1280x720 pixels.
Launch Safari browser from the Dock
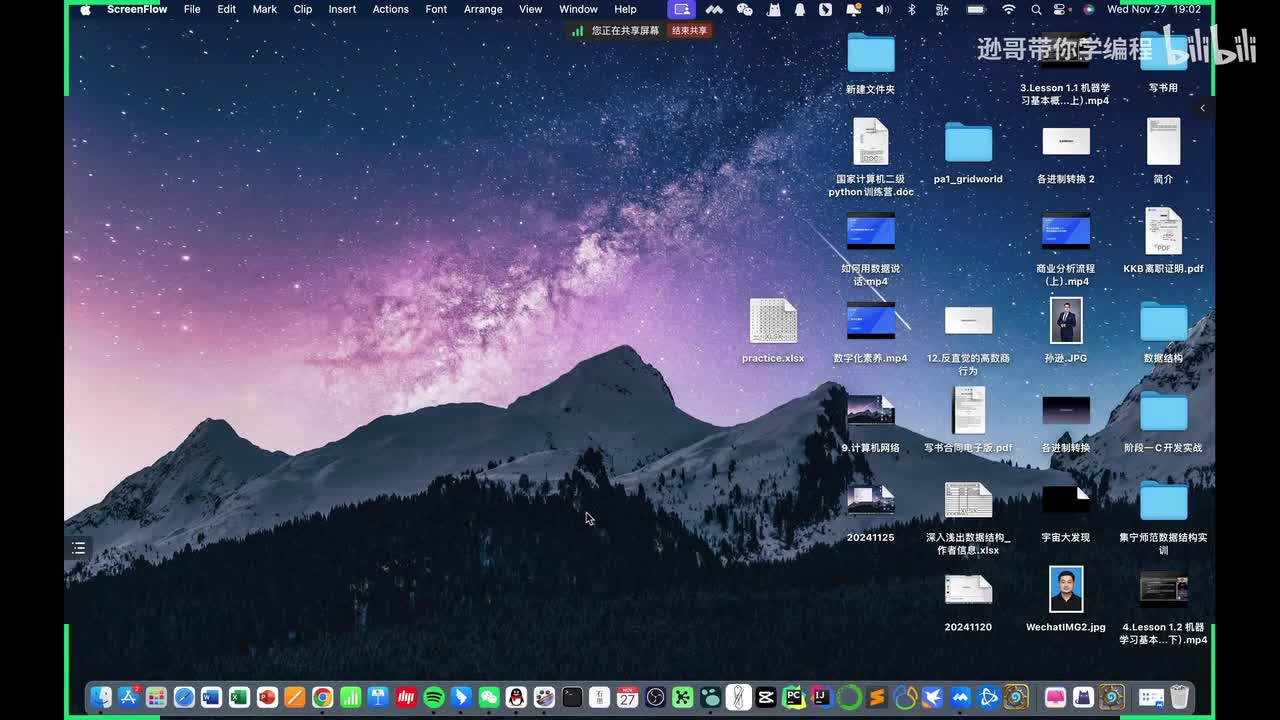tap(184, 697)
